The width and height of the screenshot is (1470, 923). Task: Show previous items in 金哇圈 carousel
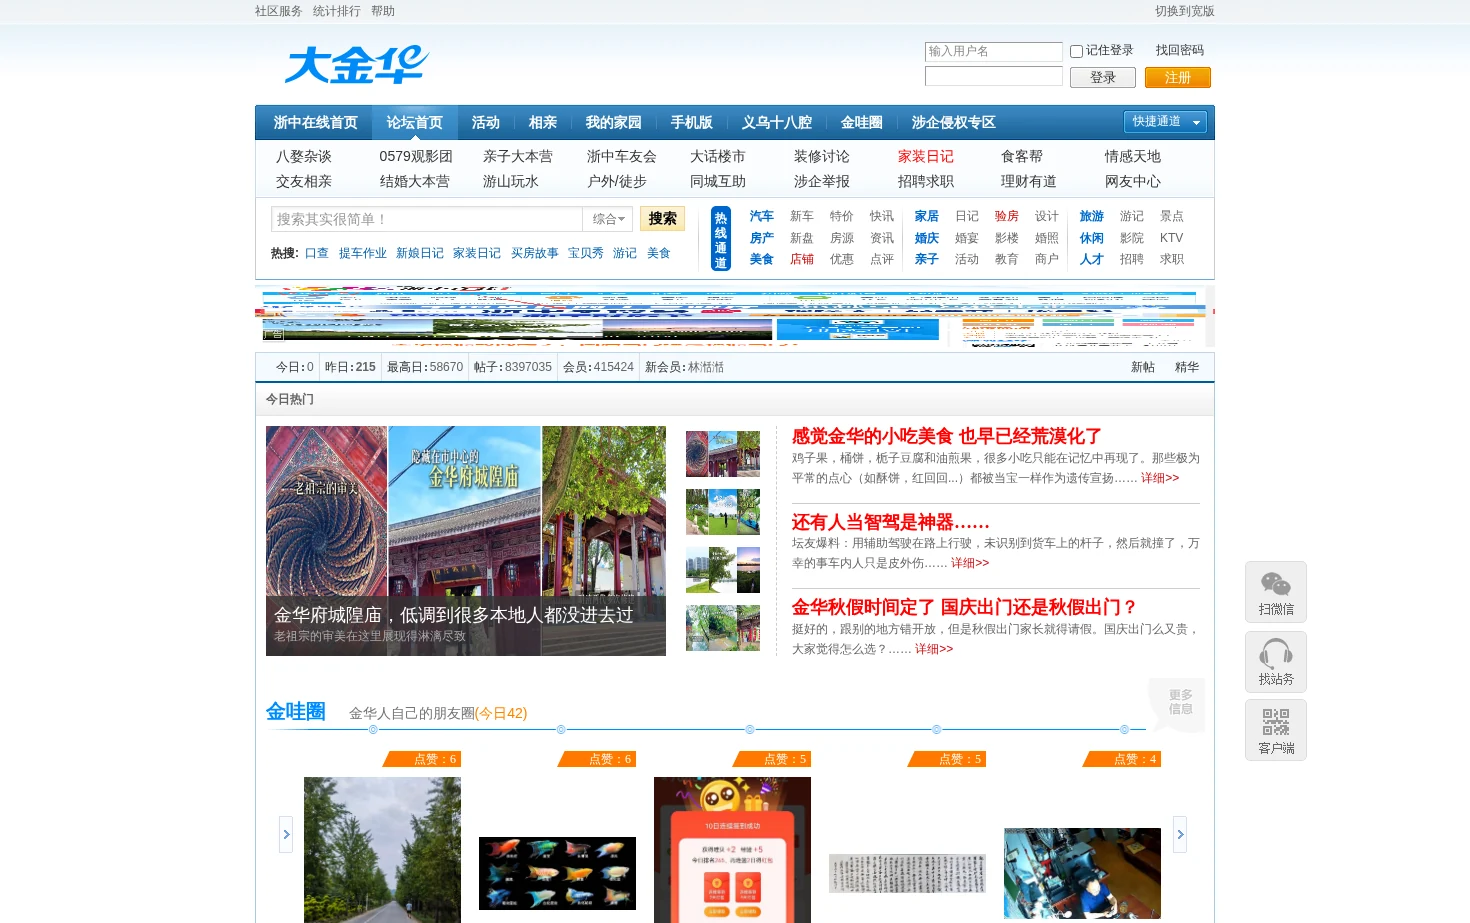pyautogui.click(x=286, y=834)
